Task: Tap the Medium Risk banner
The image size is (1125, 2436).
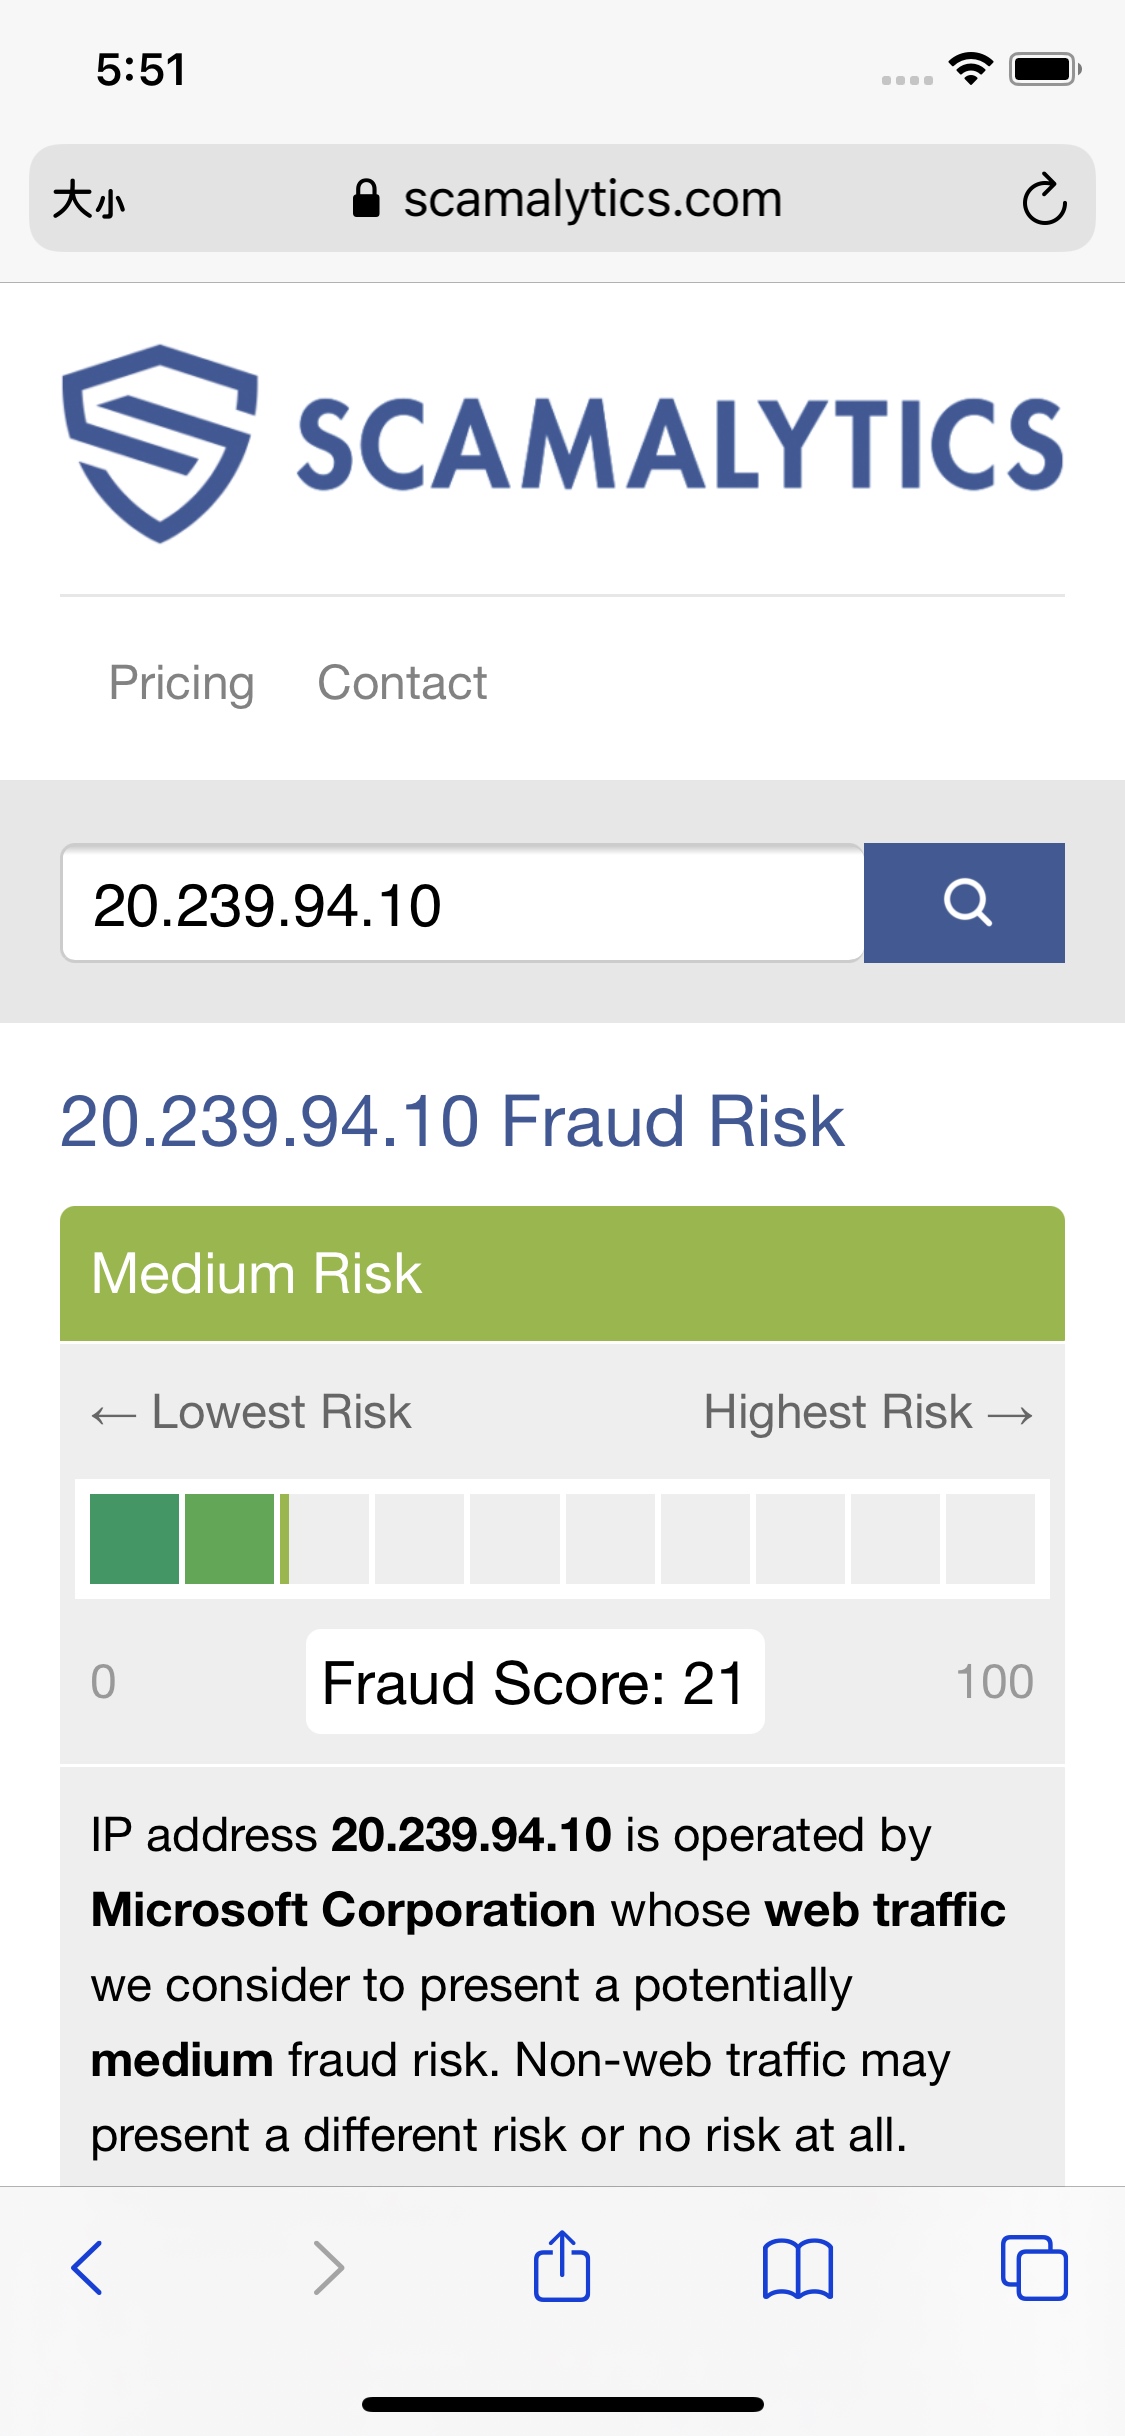Action: 562,1273
